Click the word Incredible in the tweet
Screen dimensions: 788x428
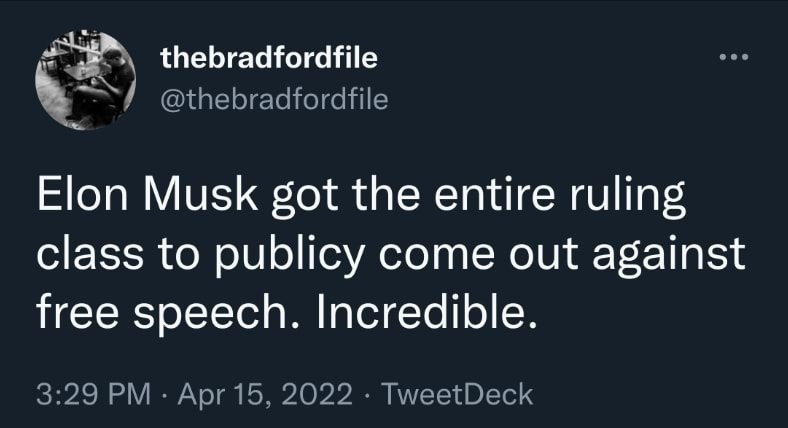(422, 311)
